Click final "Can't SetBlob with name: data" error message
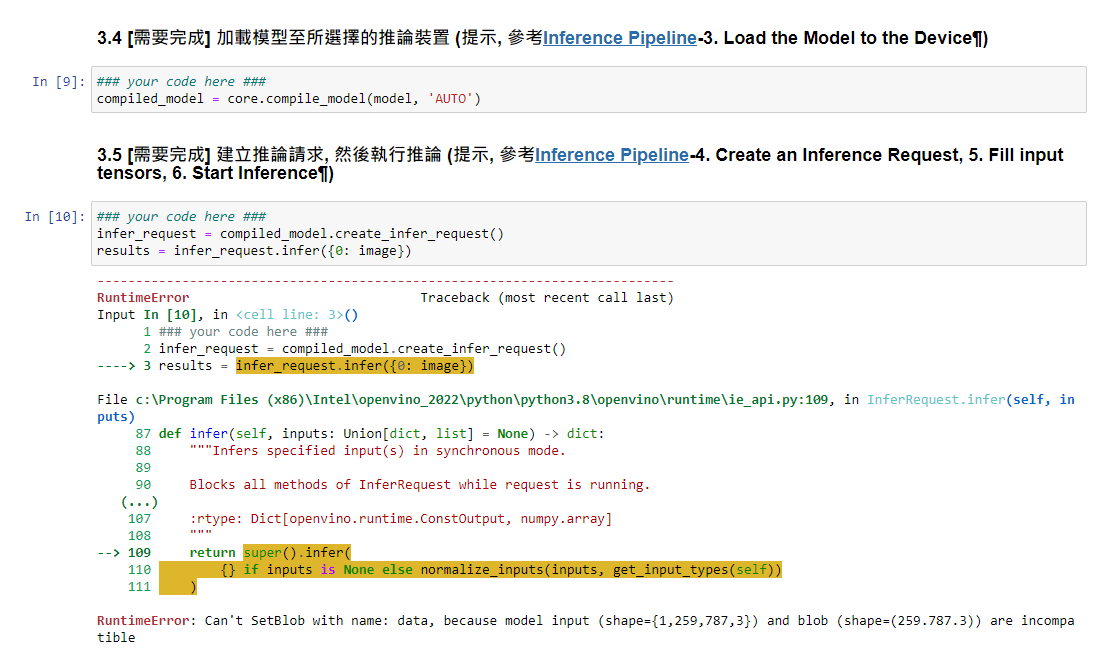Viewport: 1096px width, 658px height. pyautogui.click(x=586, y=629)
